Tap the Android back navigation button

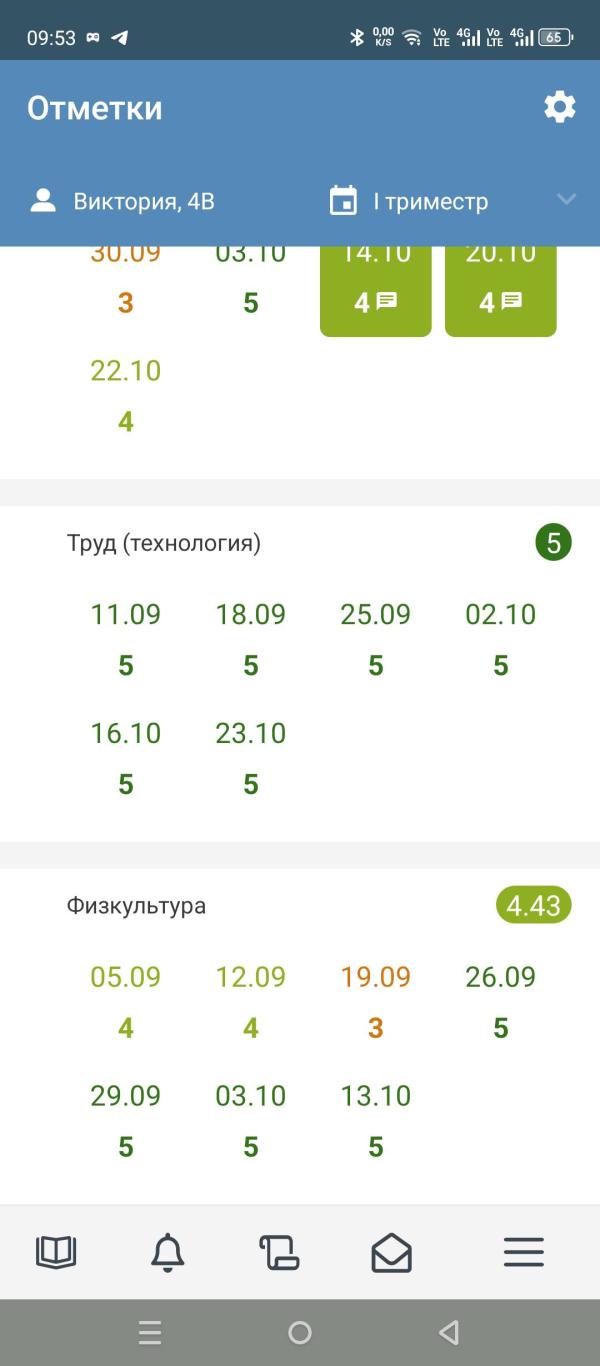pos(449,1332)
